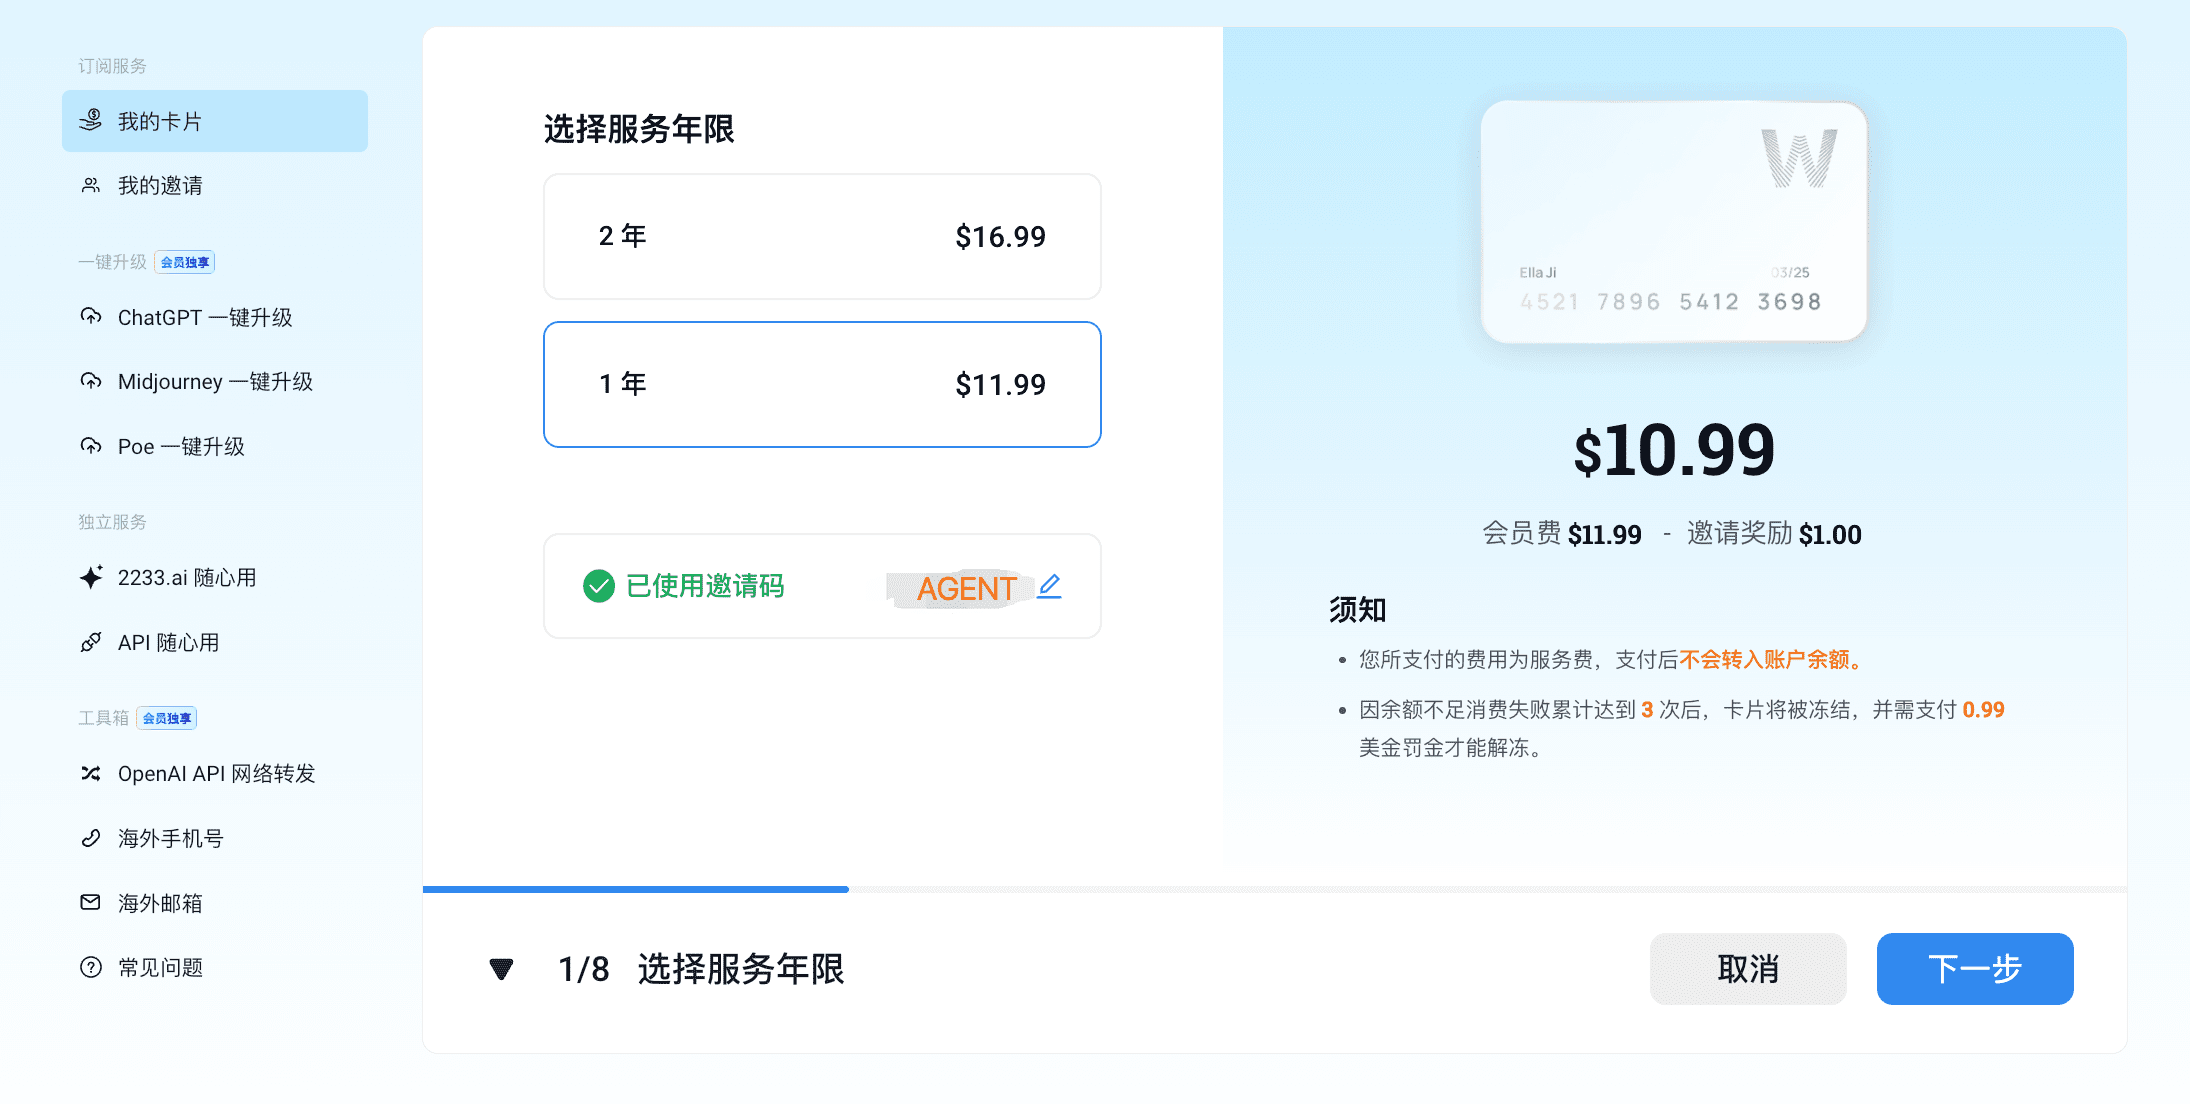Screen dimensions: 2190x1104
Task: Select the 1 年 $11.99 plan
Action: point(822,384)
